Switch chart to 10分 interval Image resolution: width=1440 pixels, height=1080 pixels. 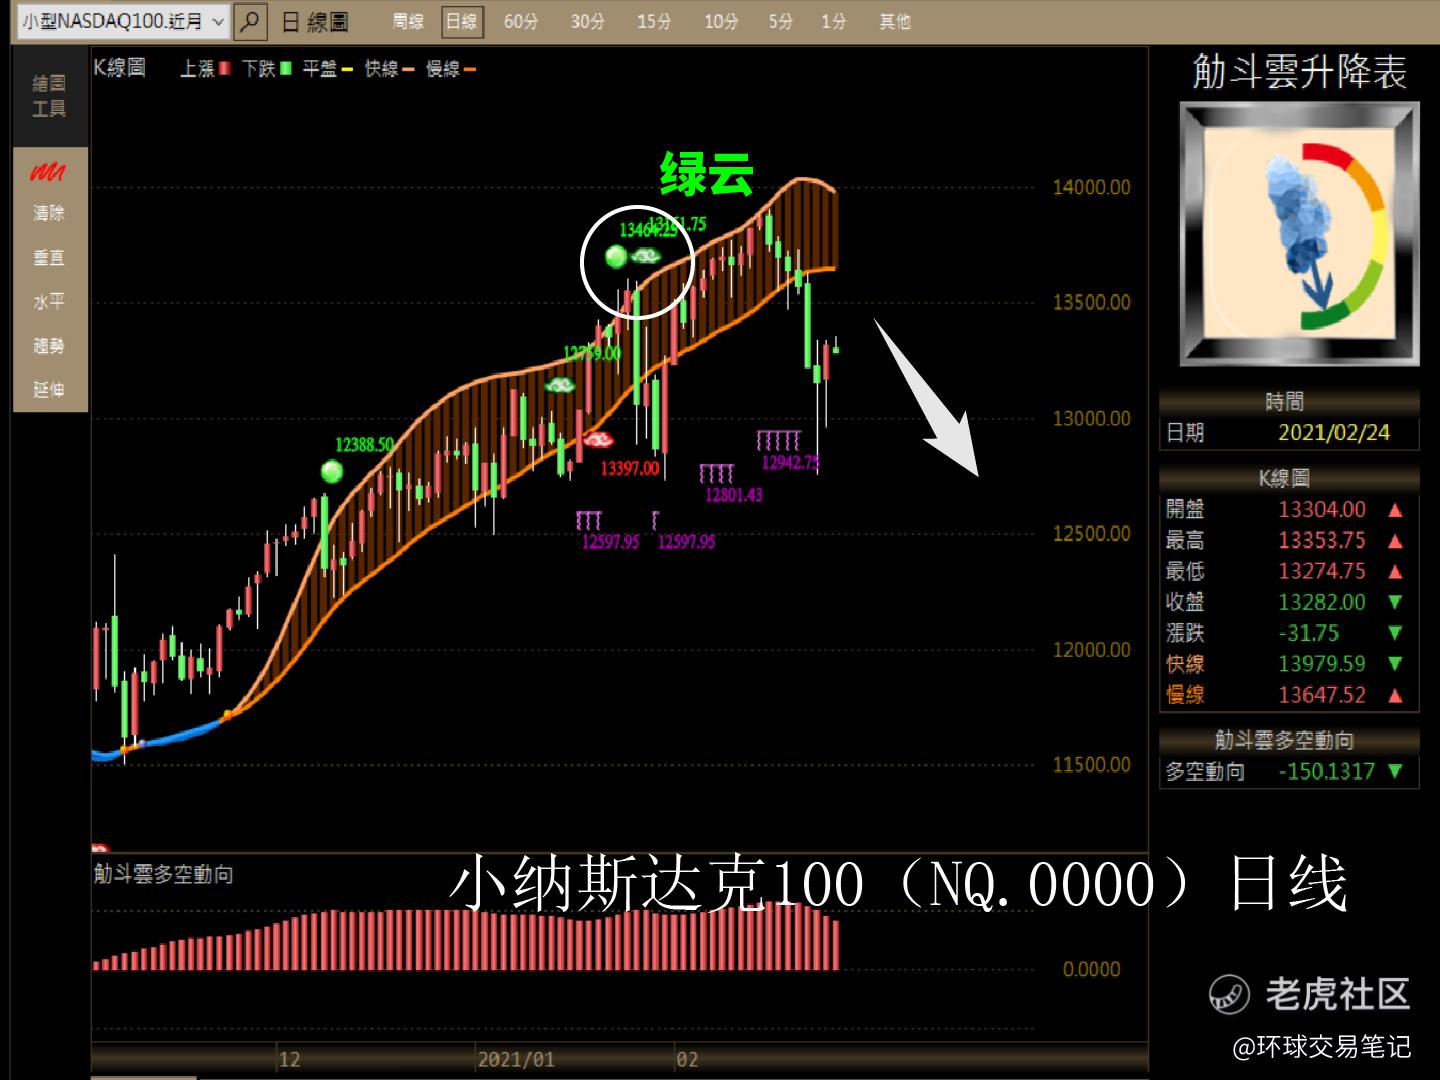tap(721, 21)
